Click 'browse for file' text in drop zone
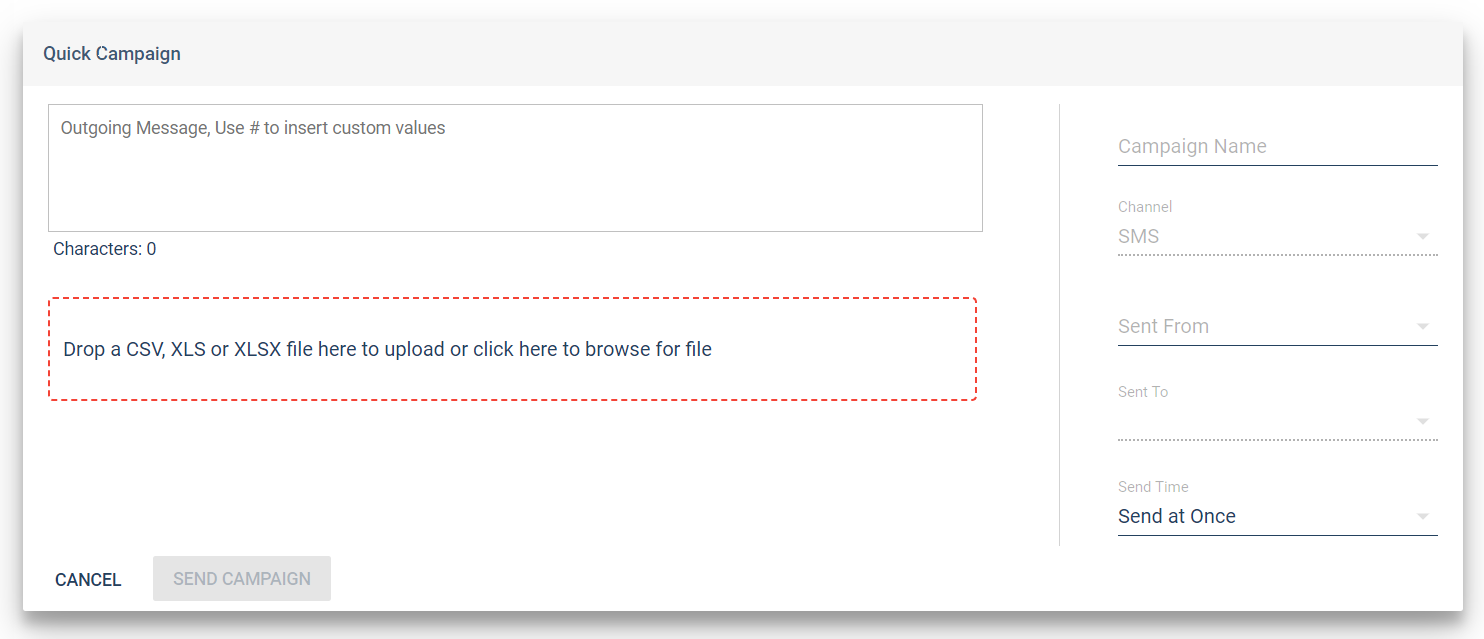This screenshot has width=1484, height=639. click(x=648, y=349)
